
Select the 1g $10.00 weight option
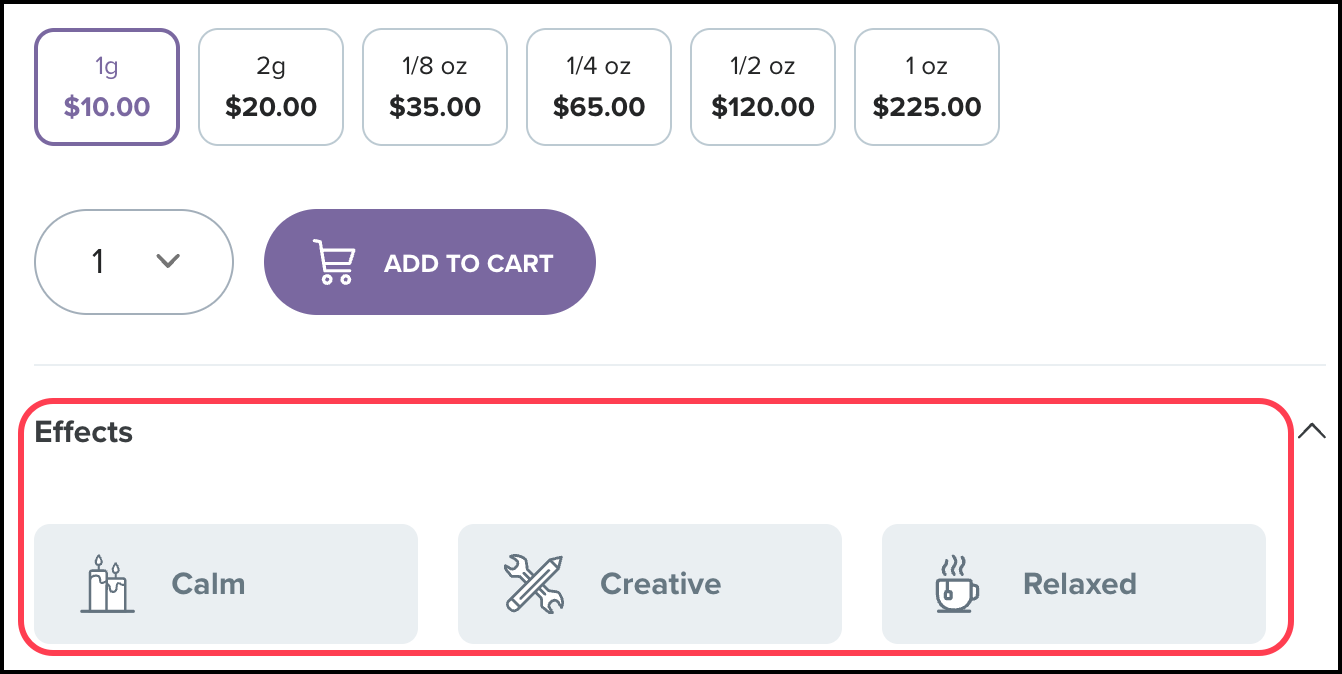[106, 86]
